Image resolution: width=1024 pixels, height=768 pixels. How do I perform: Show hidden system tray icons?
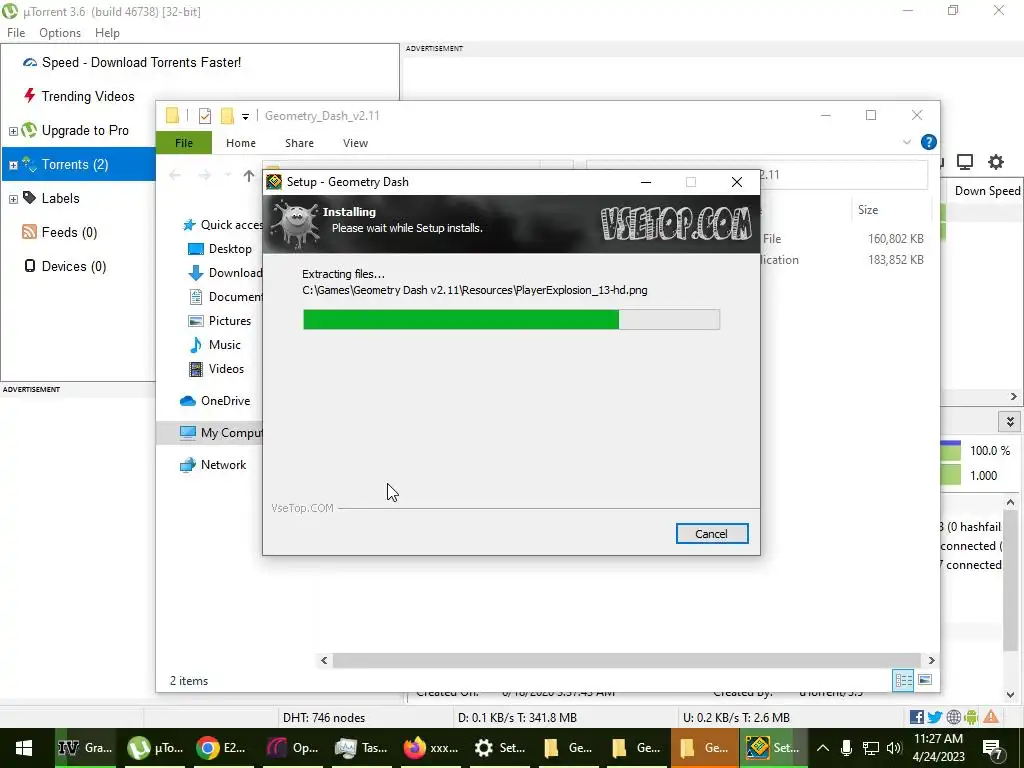pyautogui.click(x=823, y=748)
